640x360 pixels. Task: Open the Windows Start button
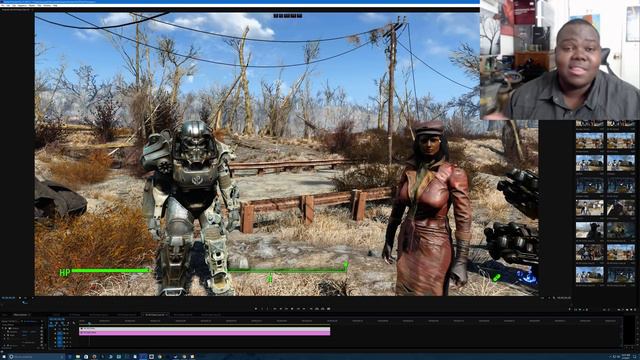pyautogui.click(x=4, y=357)
